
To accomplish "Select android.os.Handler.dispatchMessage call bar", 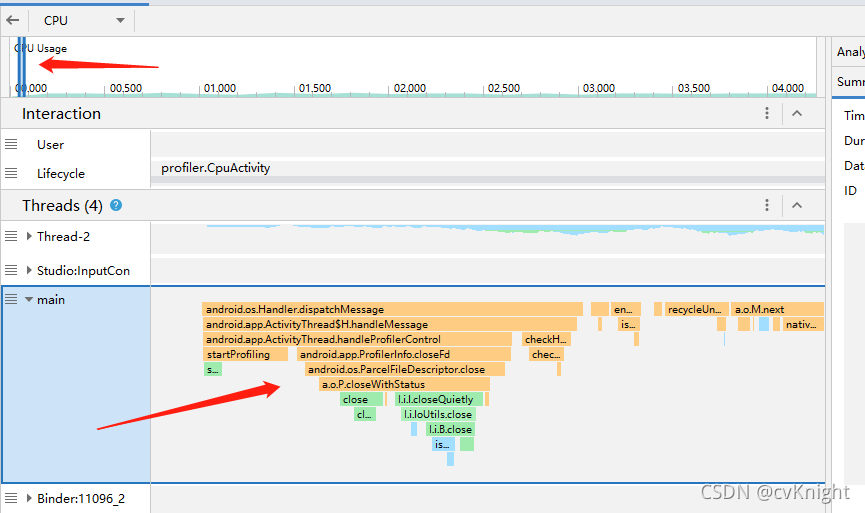I will [392, 309].
